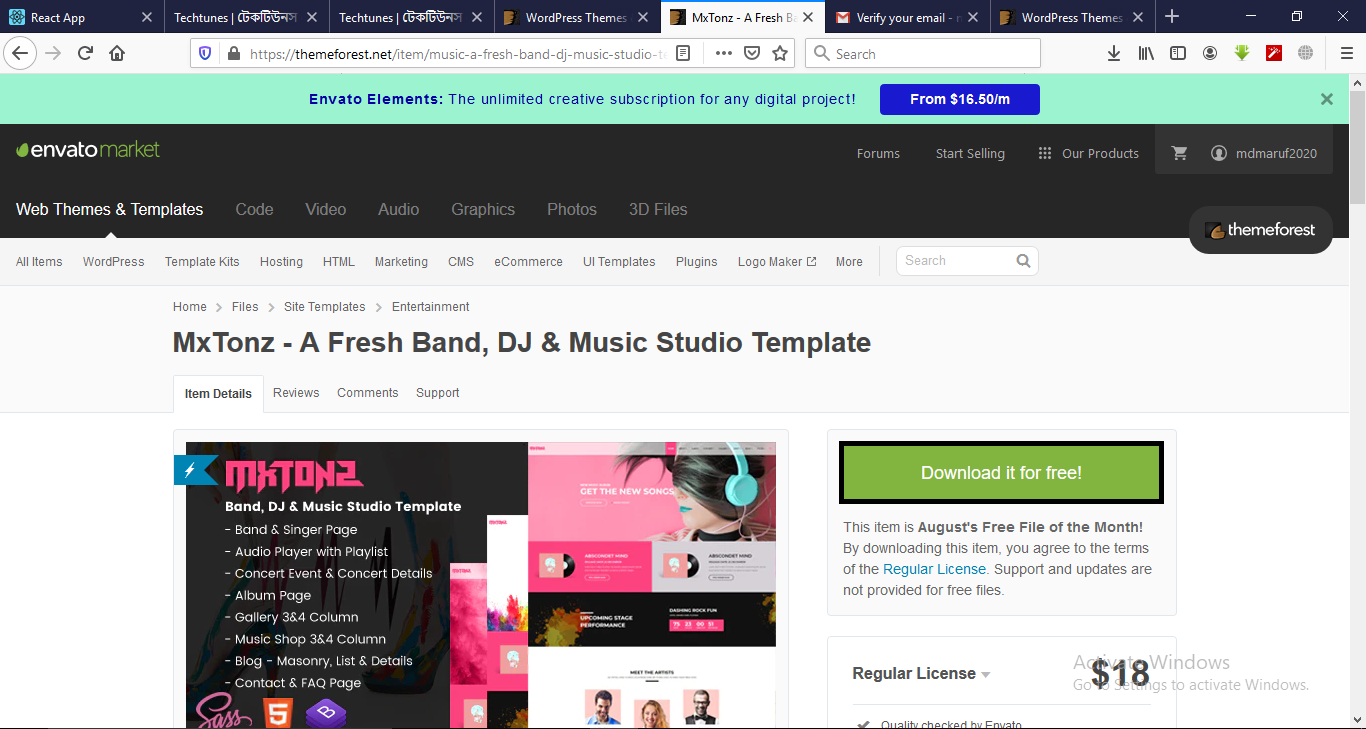The height and width of the screenshot is (729, 1366).
Task: Close the React App tab
Action: (147, 17)
